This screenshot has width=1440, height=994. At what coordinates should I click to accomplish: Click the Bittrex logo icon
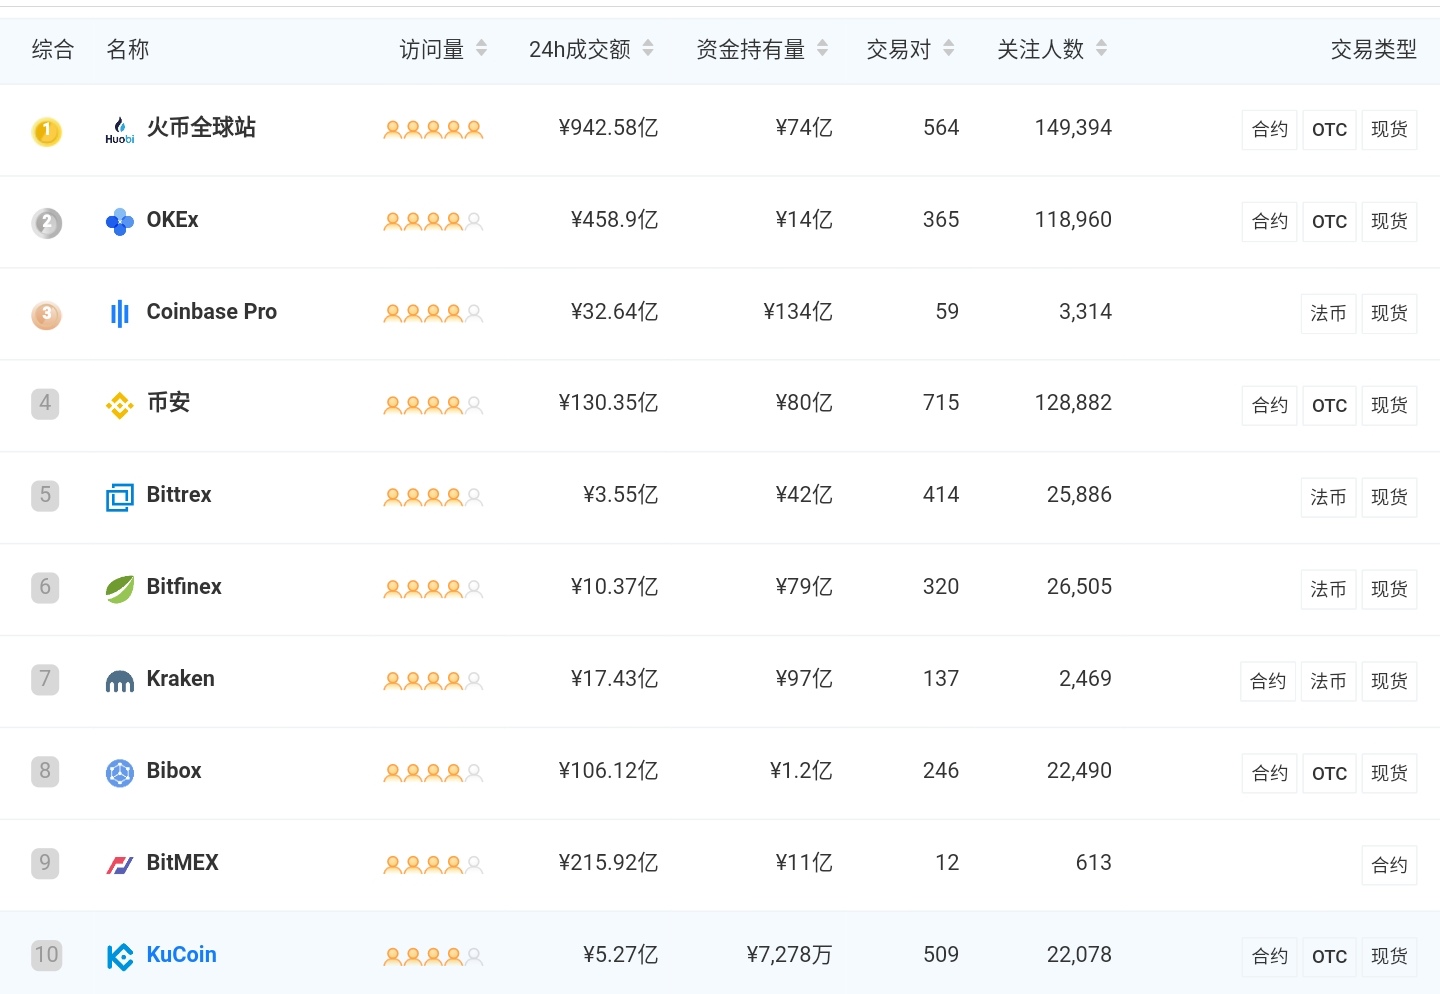pos(120,497)
